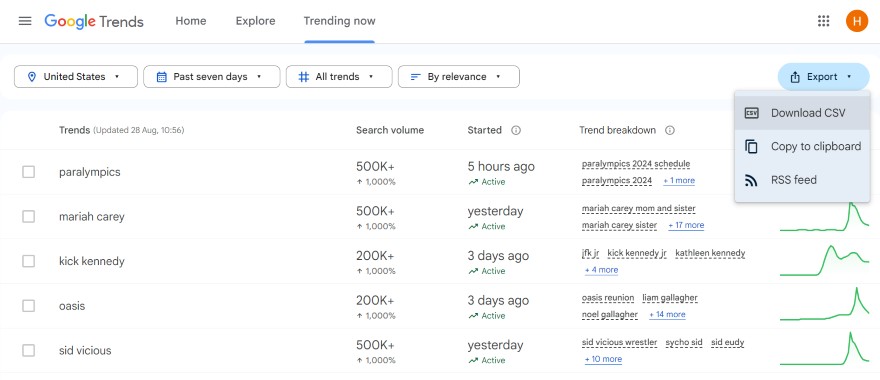This screenshot has width=880, height=380.
Task: Click the CSV icon in export menu
Action: [751, 113]
